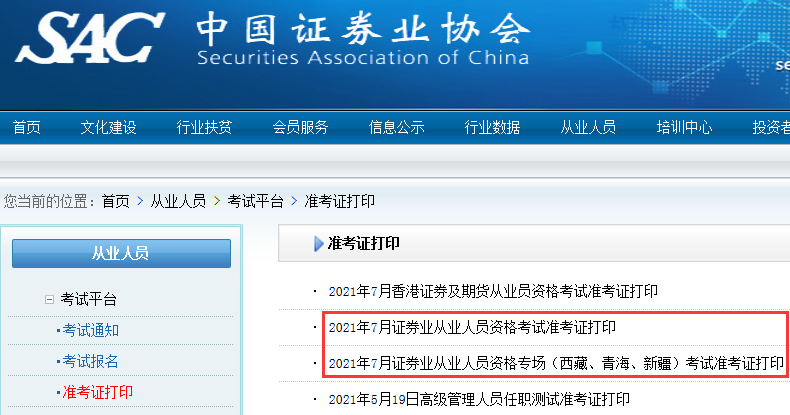Open 信息公示 navigation item
Viewport: 790px width, 415px height.
(x=396, y=127)
